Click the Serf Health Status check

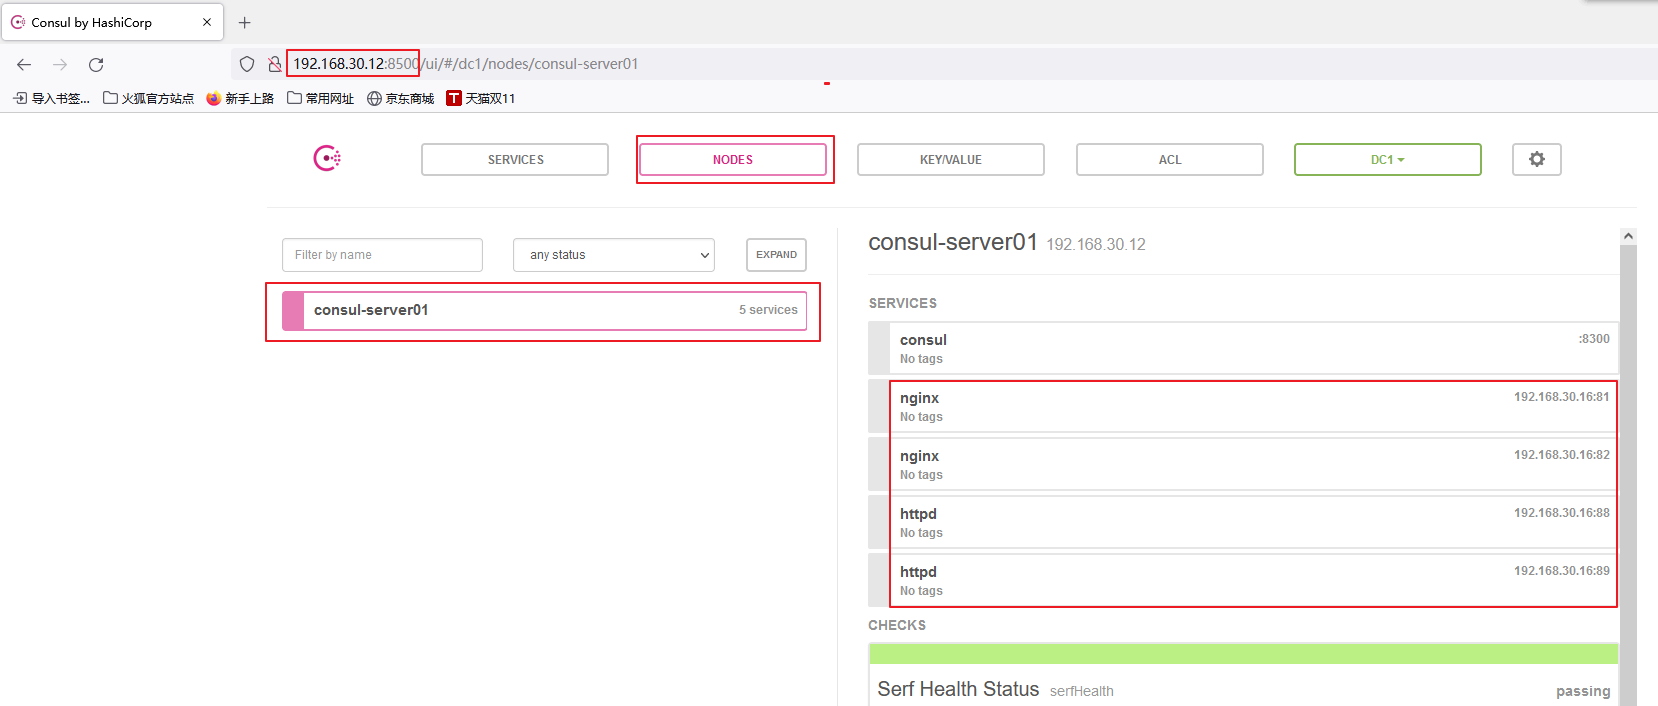[1243, 676]
